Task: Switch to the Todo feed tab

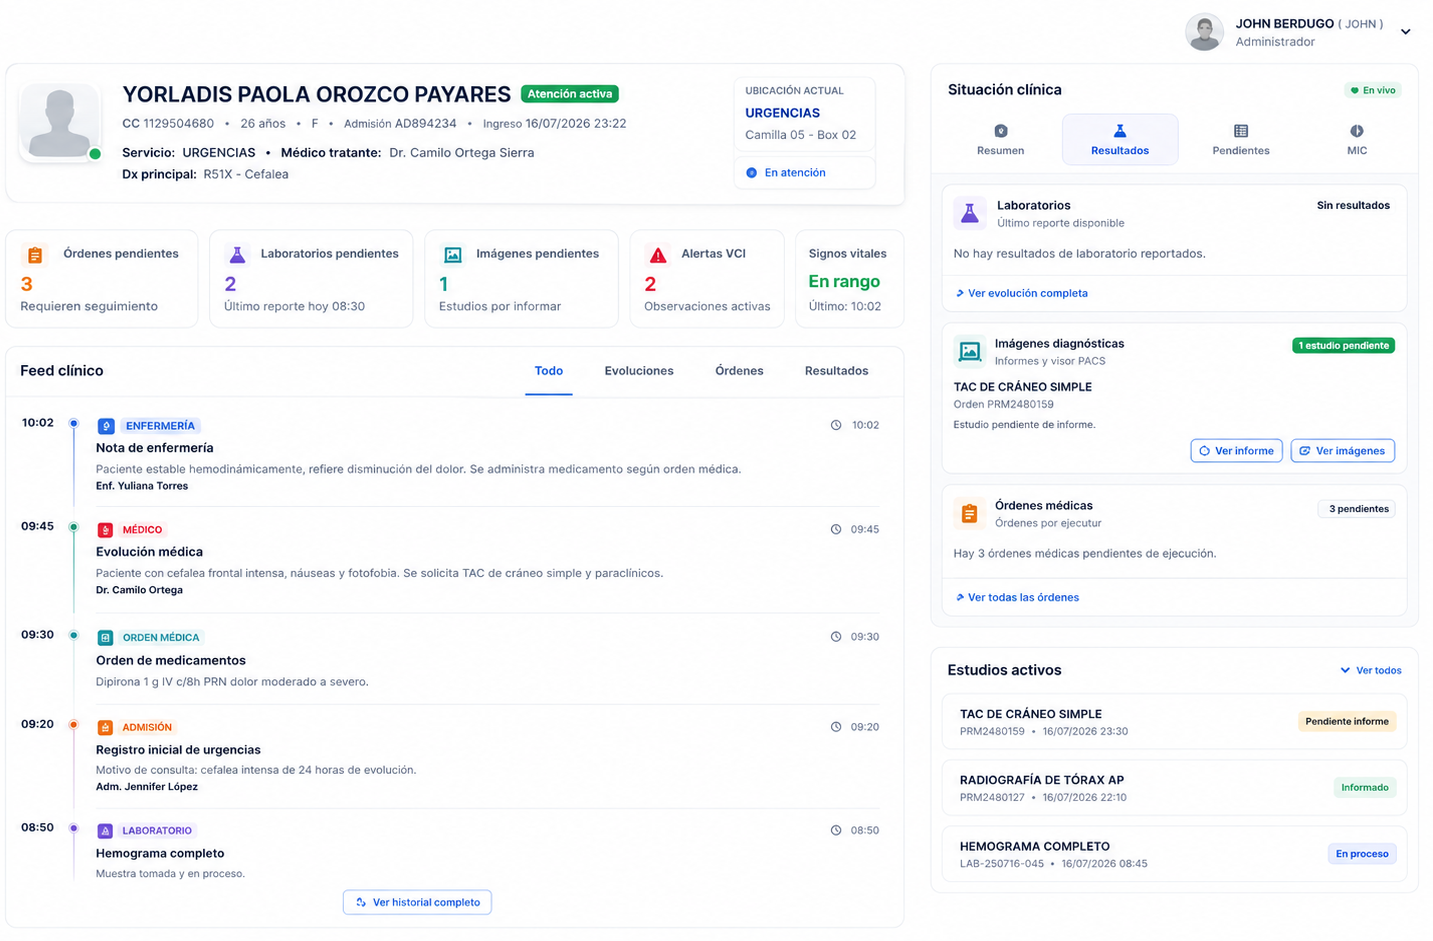Action: (x=548, y=371)
